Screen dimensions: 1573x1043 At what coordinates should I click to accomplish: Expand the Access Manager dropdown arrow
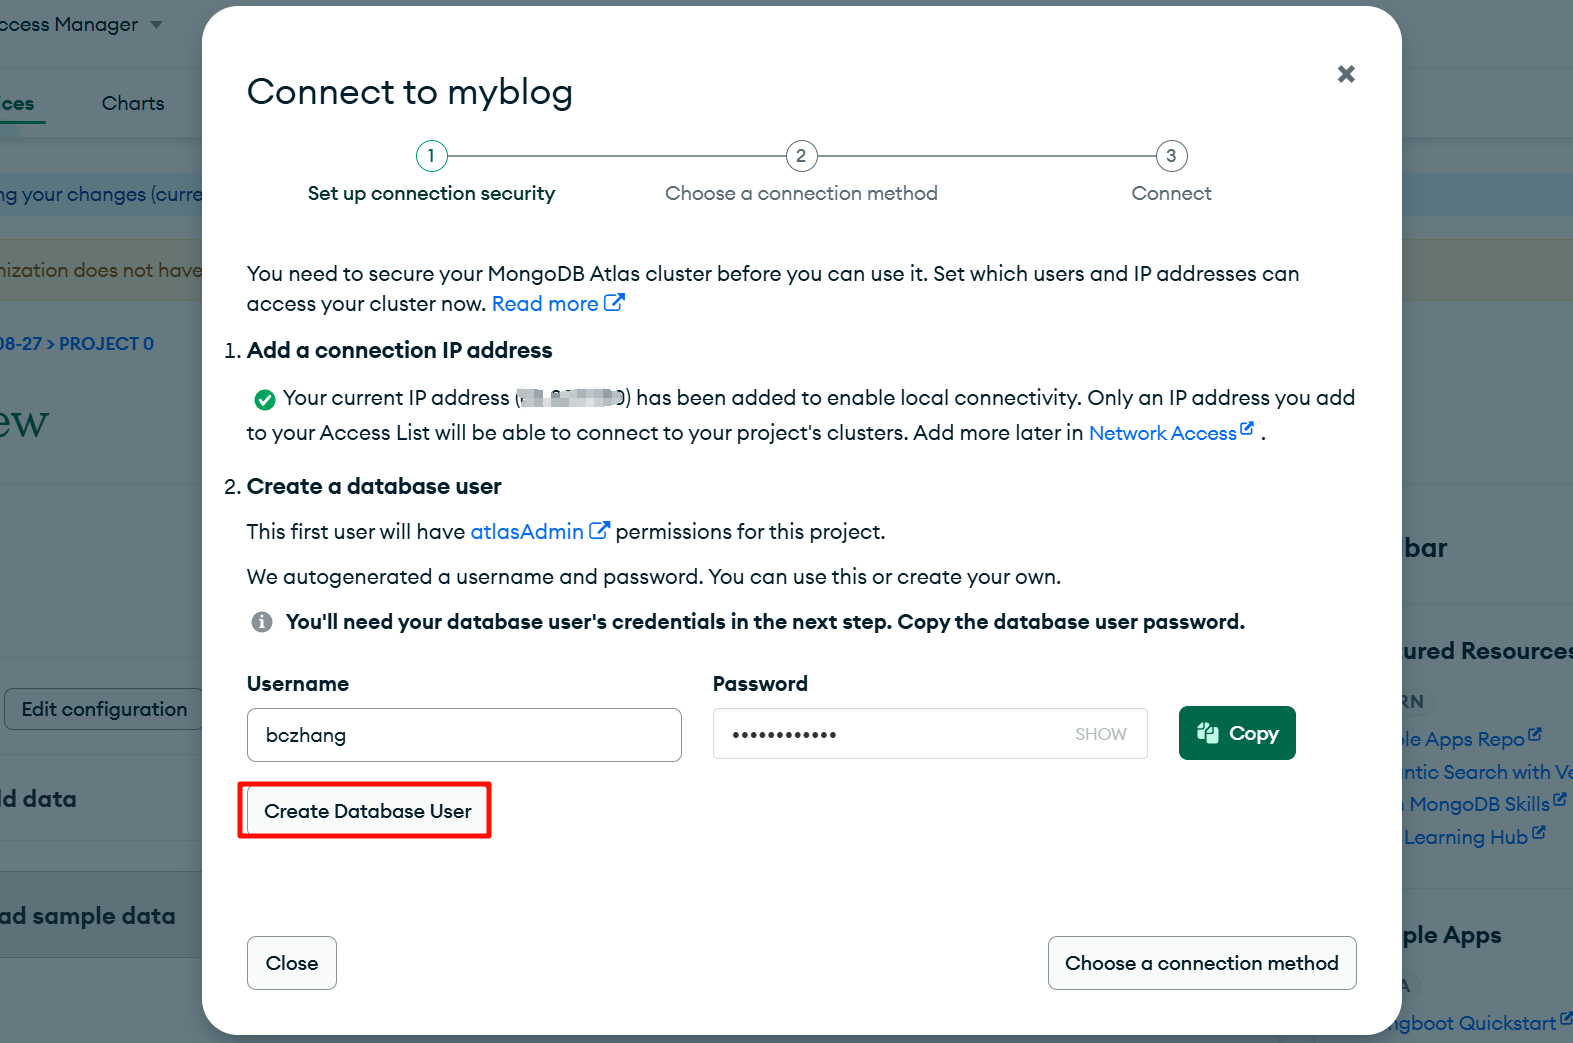coord(156,24)
